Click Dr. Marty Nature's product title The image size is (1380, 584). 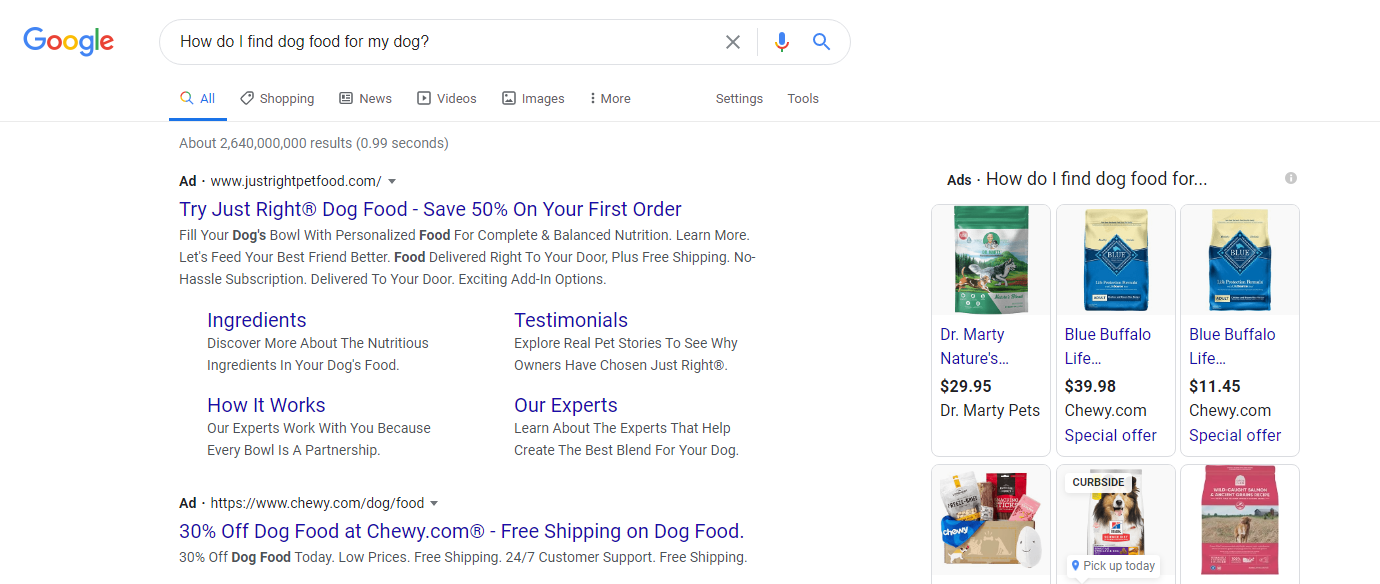(x=974, y=346)
